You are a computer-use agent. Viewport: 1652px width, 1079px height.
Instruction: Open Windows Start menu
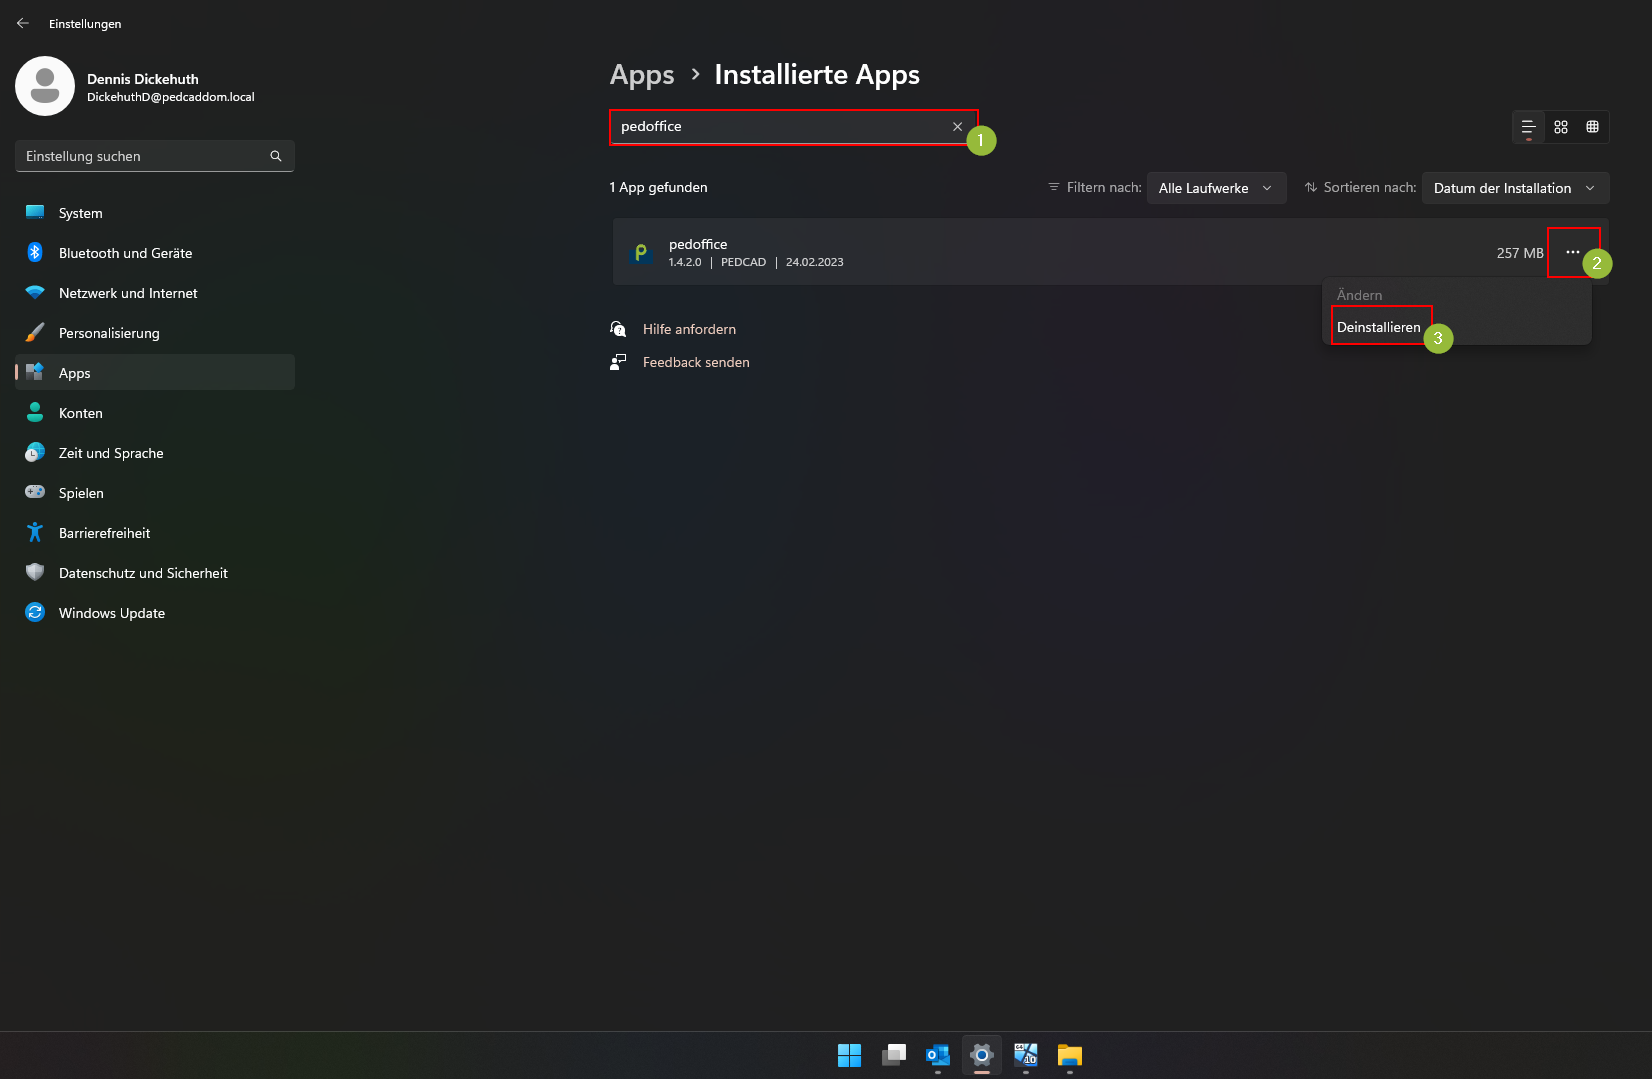849,1055
